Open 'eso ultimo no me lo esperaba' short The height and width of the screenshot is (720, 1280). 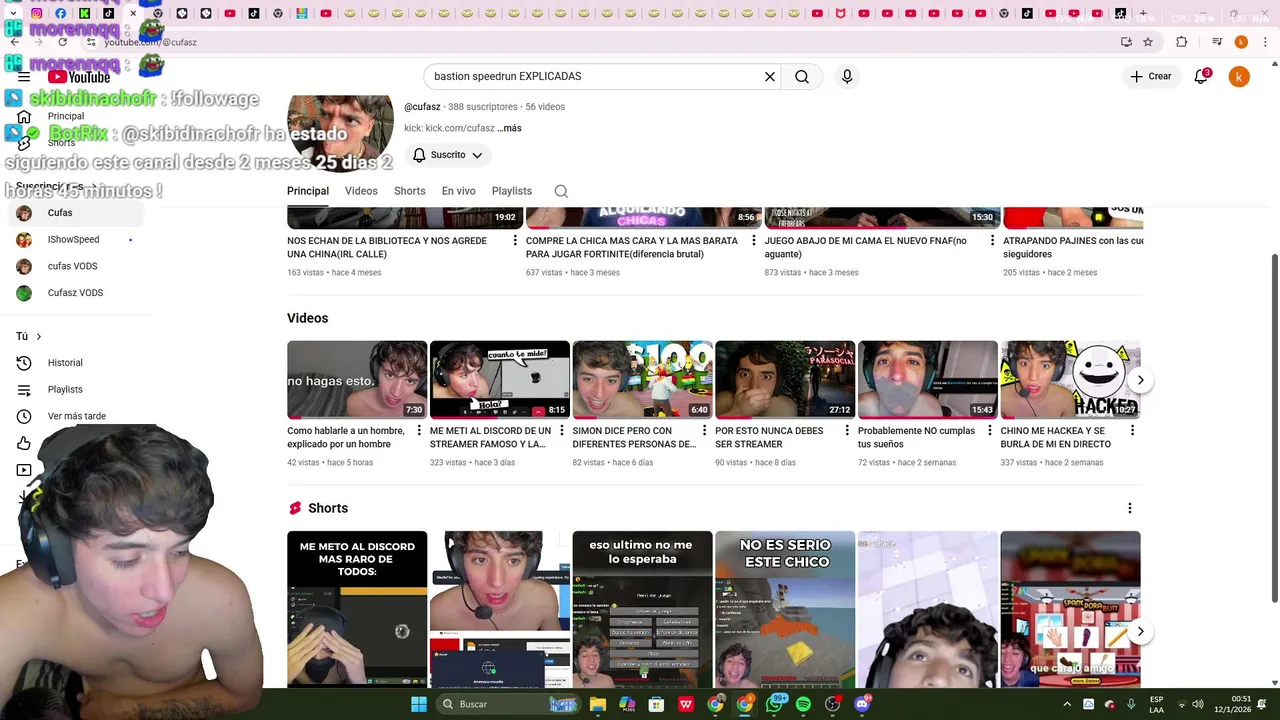[x=642, y=609]
